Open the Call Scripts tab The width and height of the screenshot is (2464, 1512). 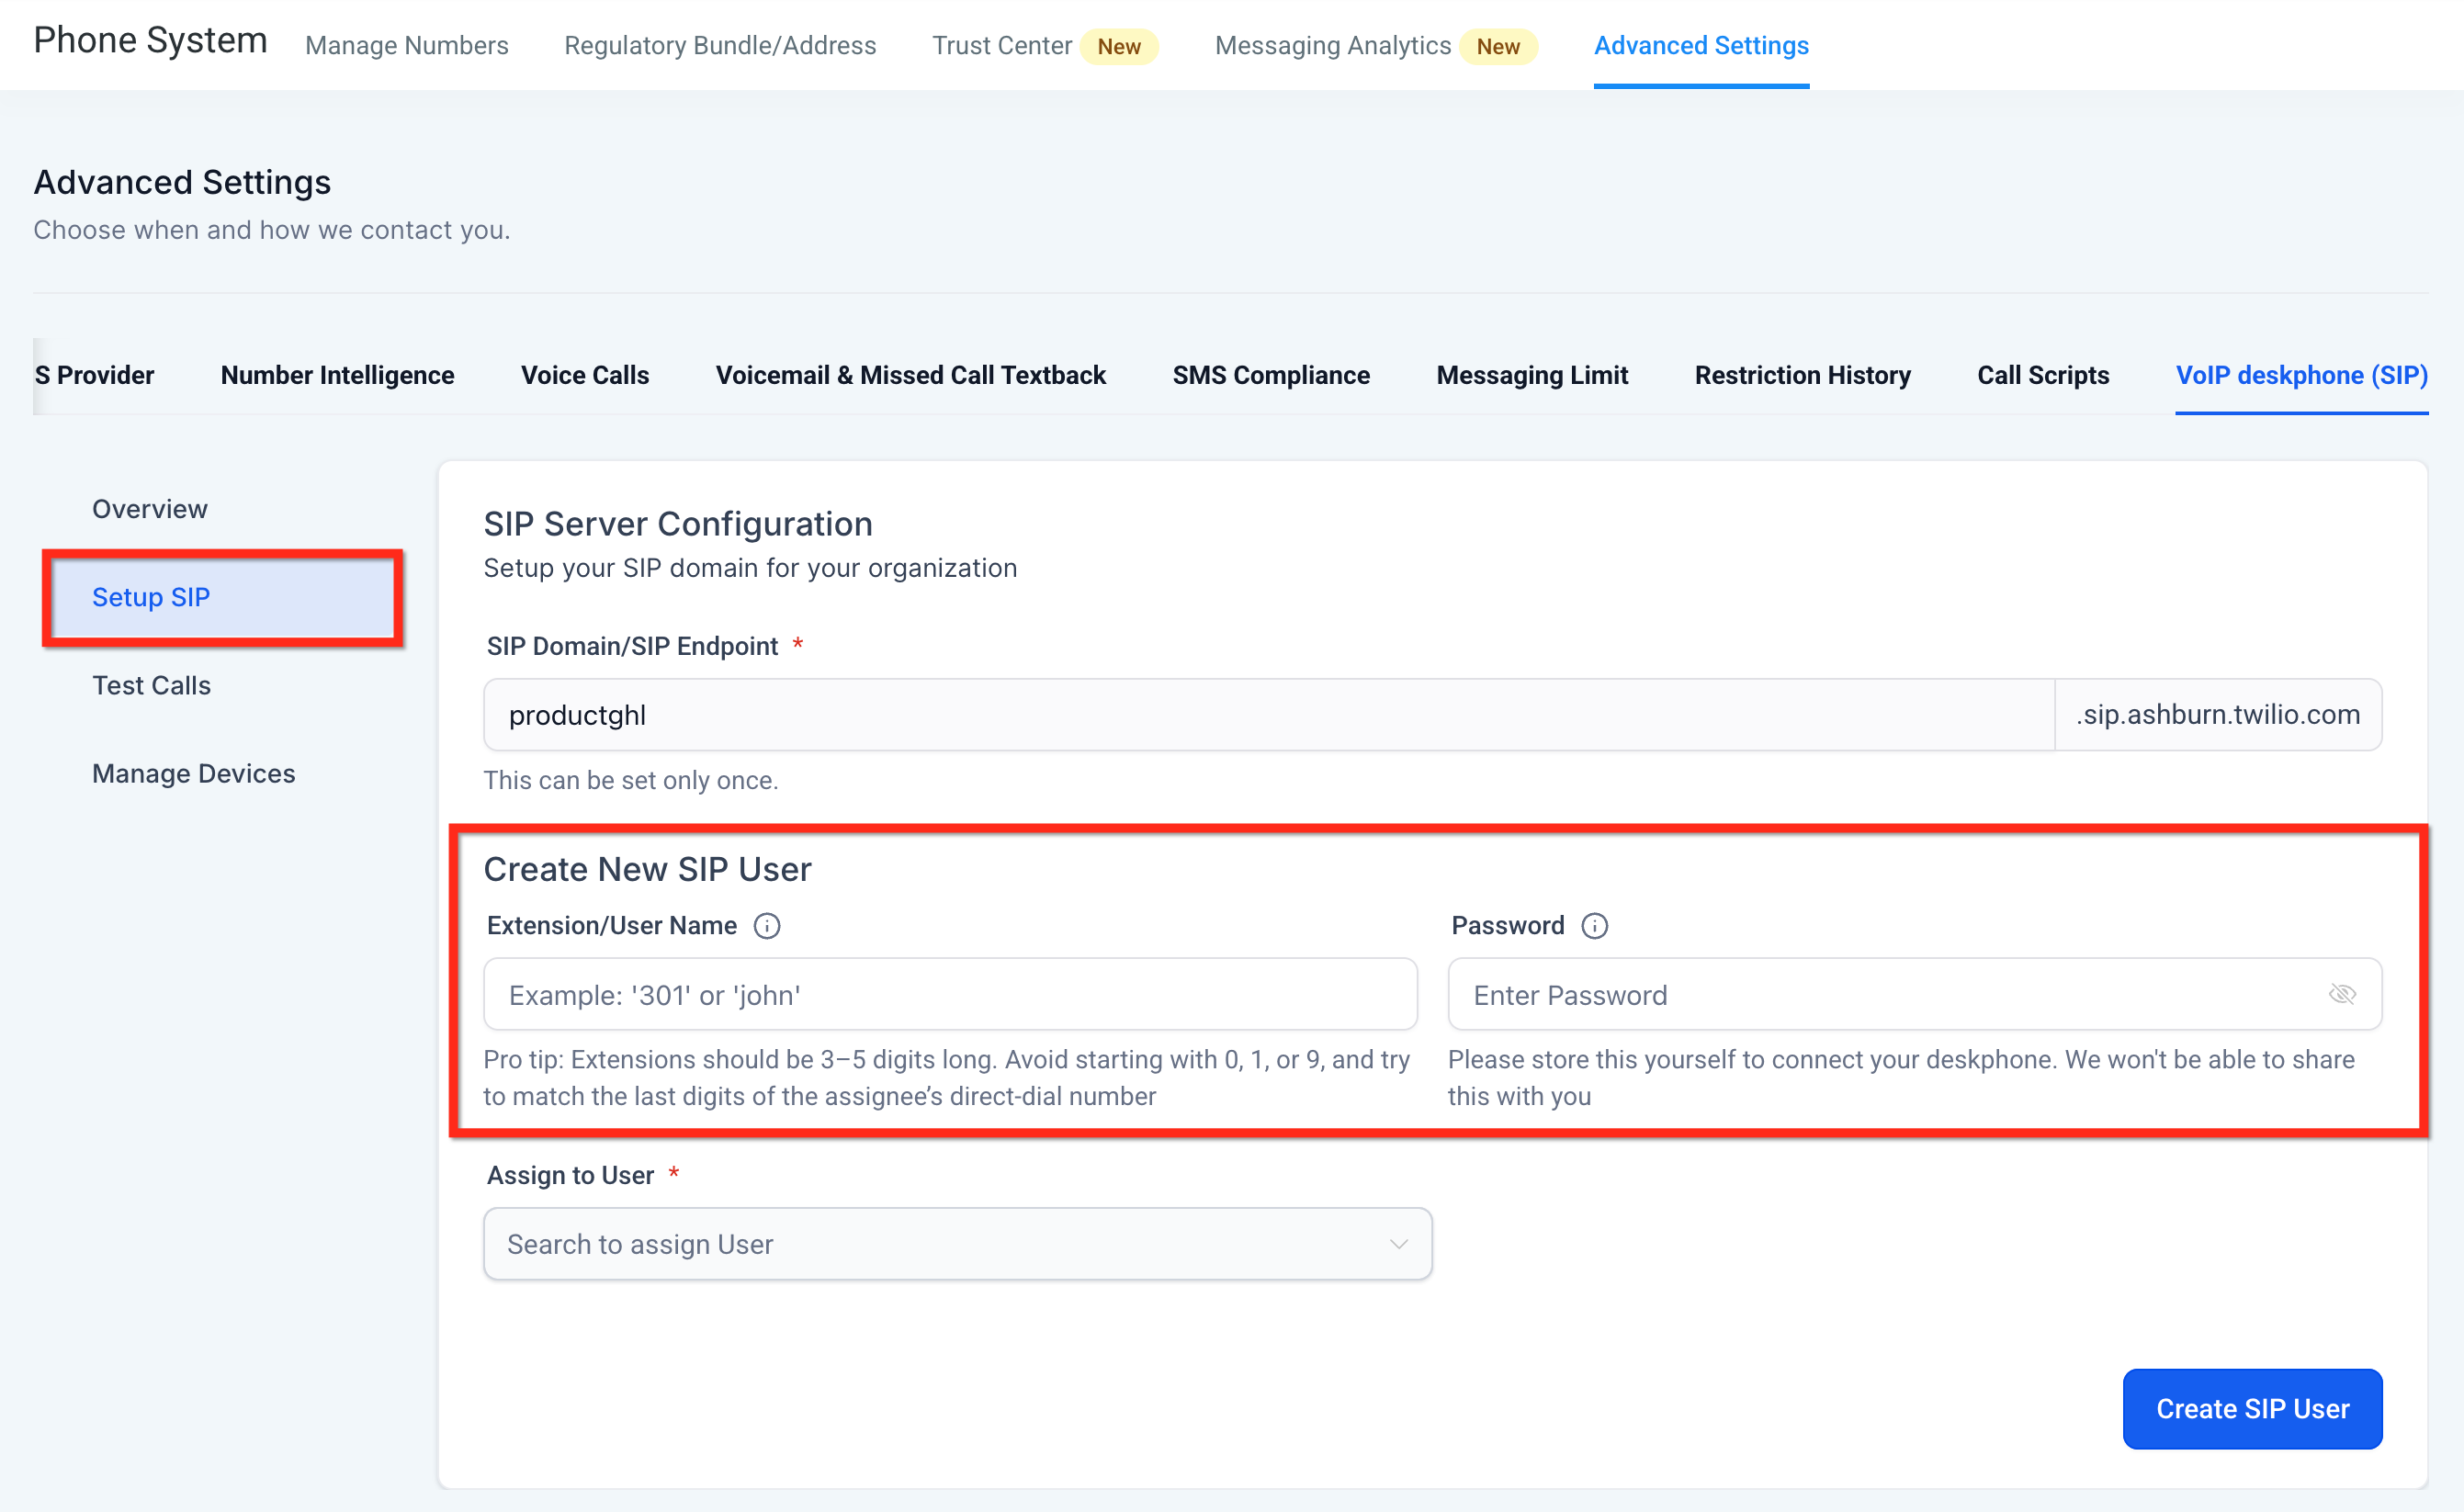pyautogui.click(x=2042, y=375)
